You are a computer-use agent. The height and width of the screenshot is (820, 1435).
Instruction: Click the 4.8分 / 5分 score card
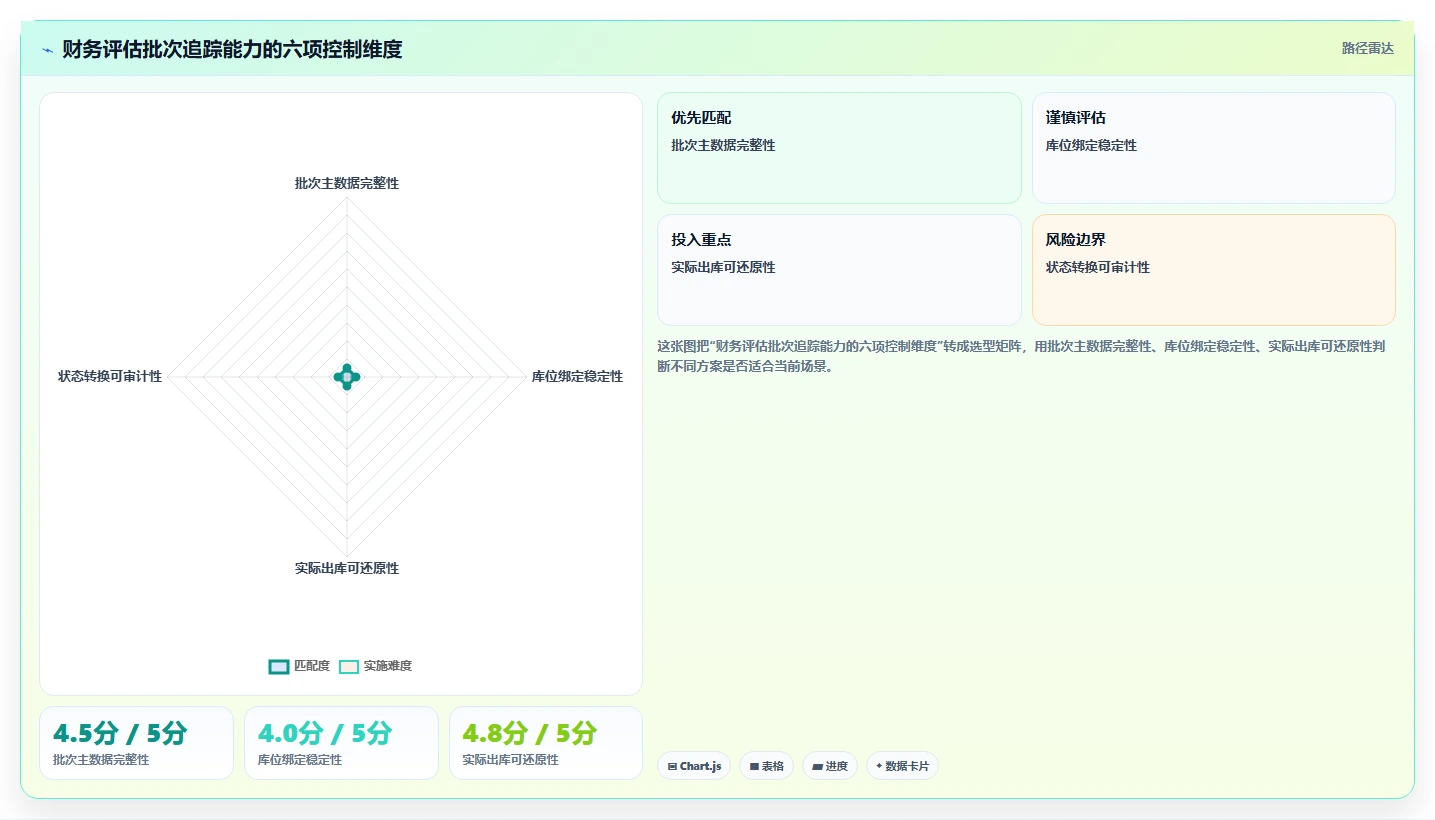click(x=546, y=743)
